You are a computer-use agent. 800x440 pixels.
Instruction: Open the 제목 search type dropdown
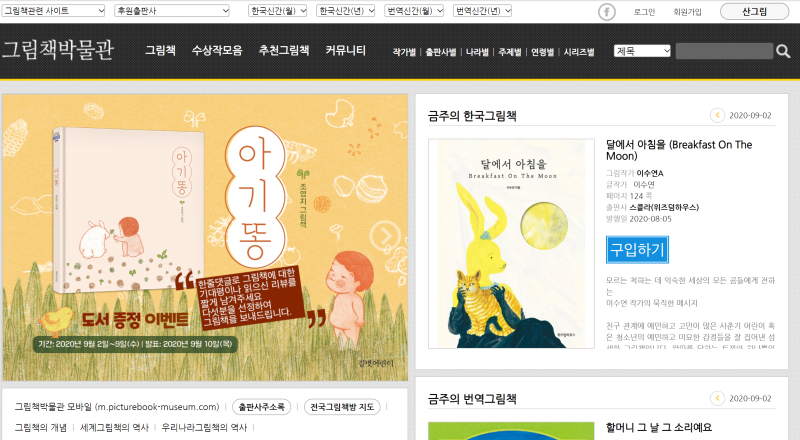[642, 51]
